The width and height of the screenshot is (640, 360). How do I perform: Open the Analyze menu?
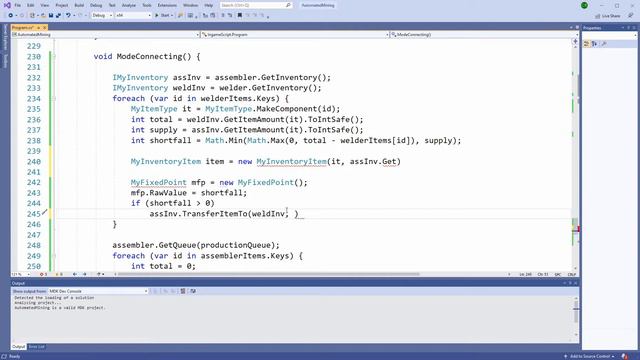129,5
